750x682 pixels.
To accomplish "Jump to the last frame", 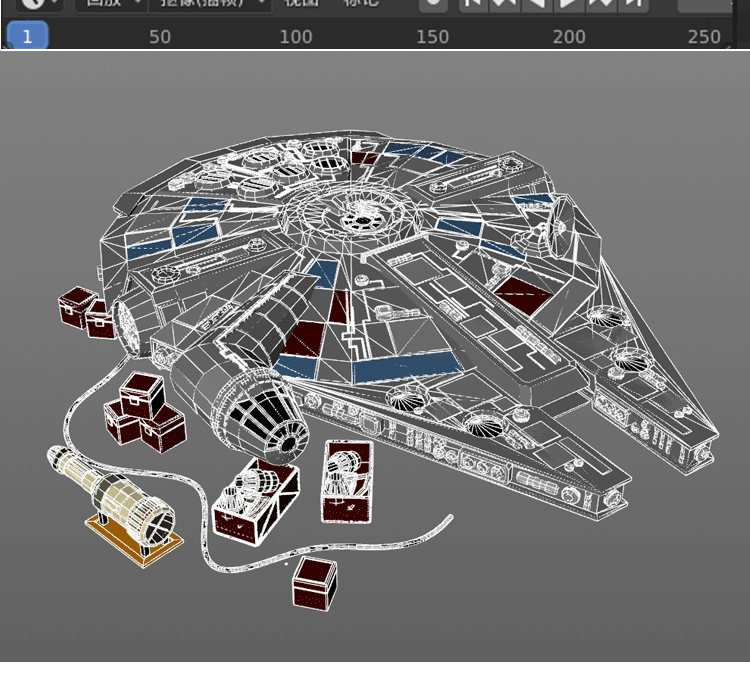I will pyautogui.click(x=633, y=4).
